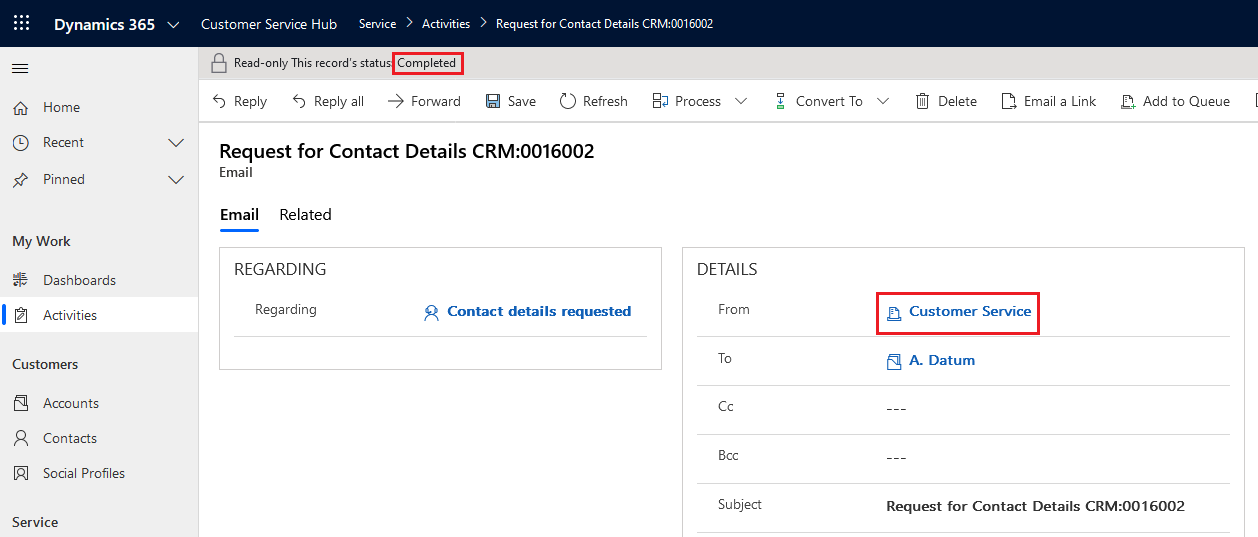Click the Subject field value

point(1035,506)
